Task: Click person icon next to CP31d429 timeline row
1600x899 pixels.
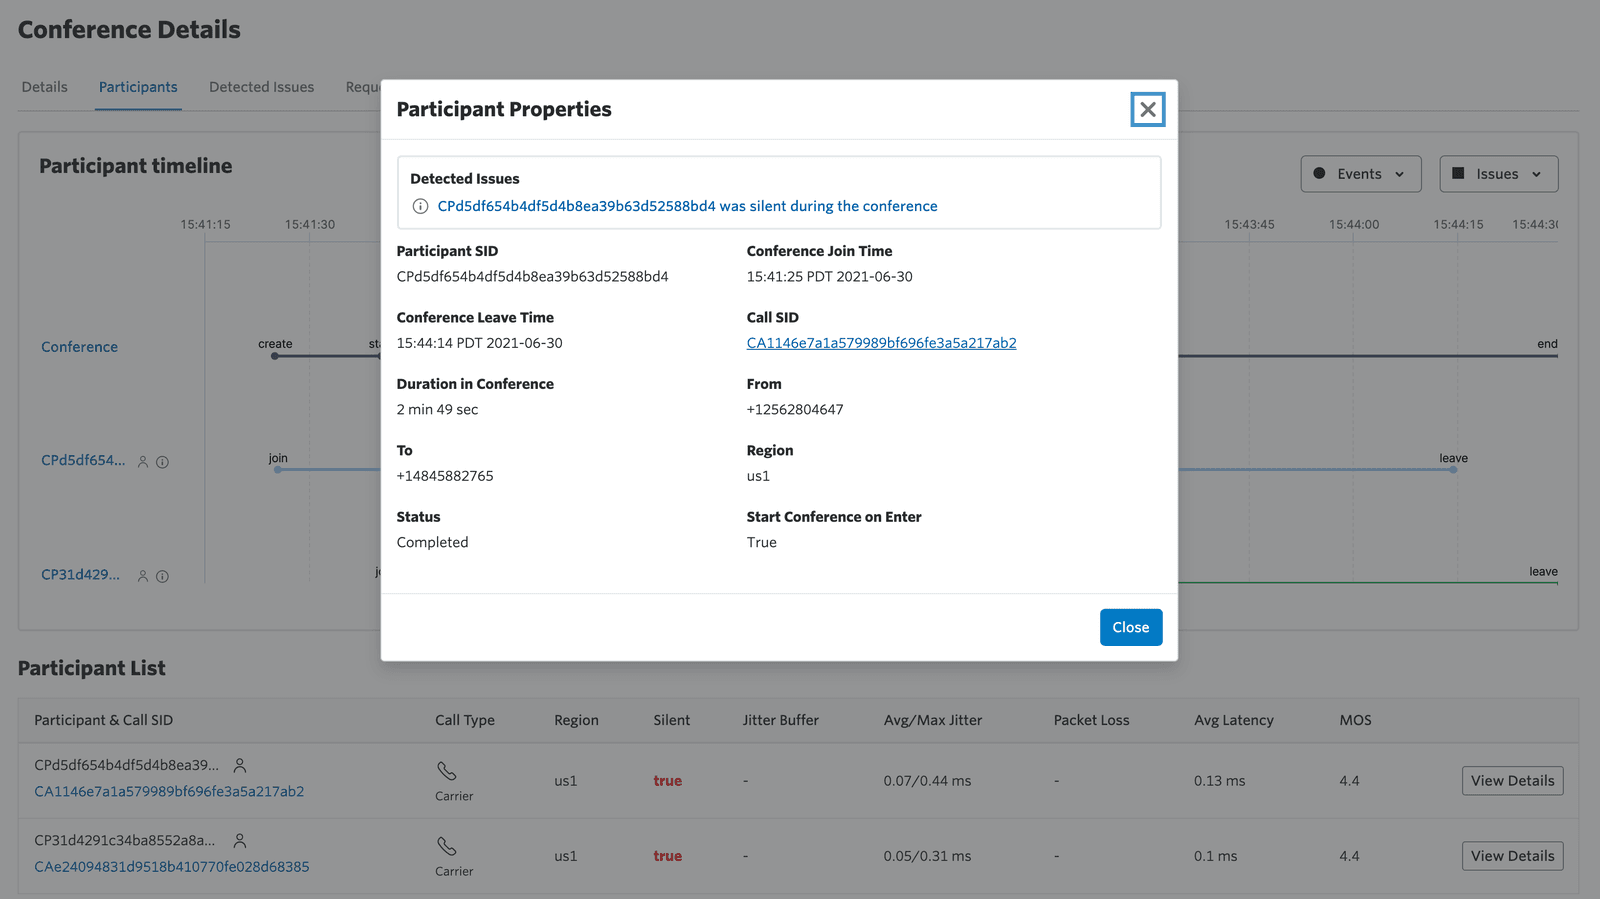Action: pos(143,576)
